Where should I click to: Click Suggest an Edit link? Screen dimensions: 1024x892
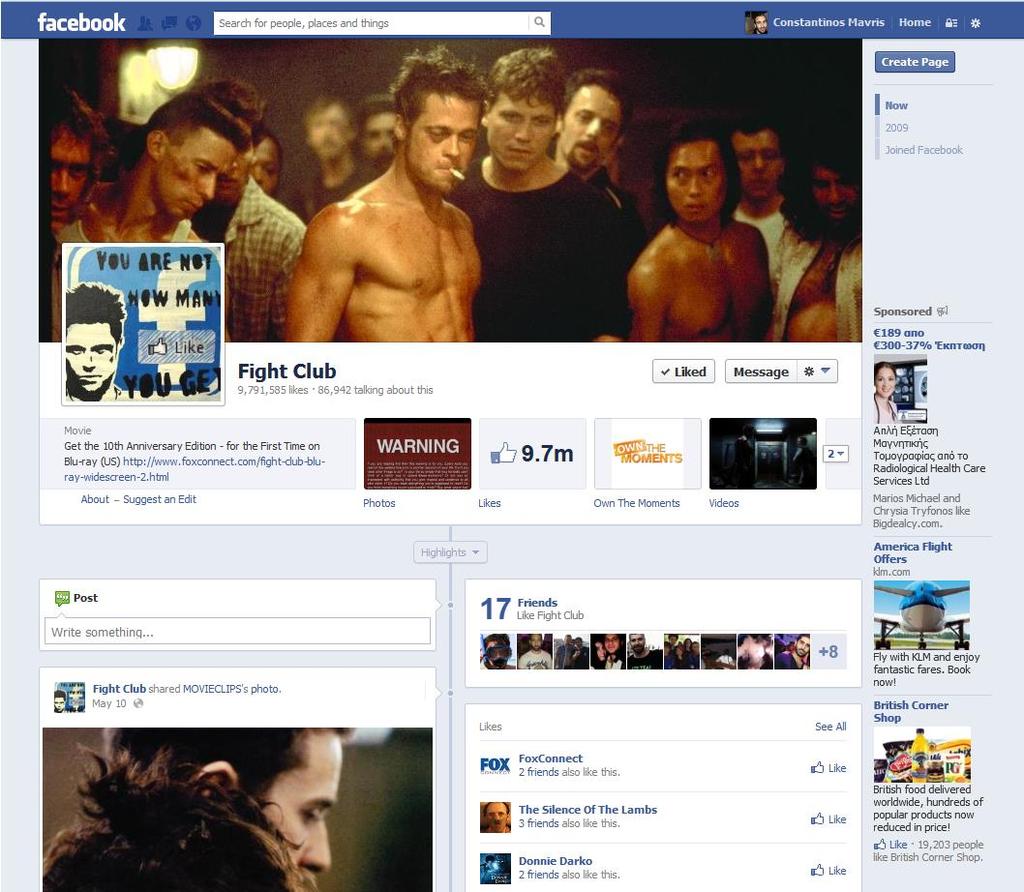[x=159, y=499]
